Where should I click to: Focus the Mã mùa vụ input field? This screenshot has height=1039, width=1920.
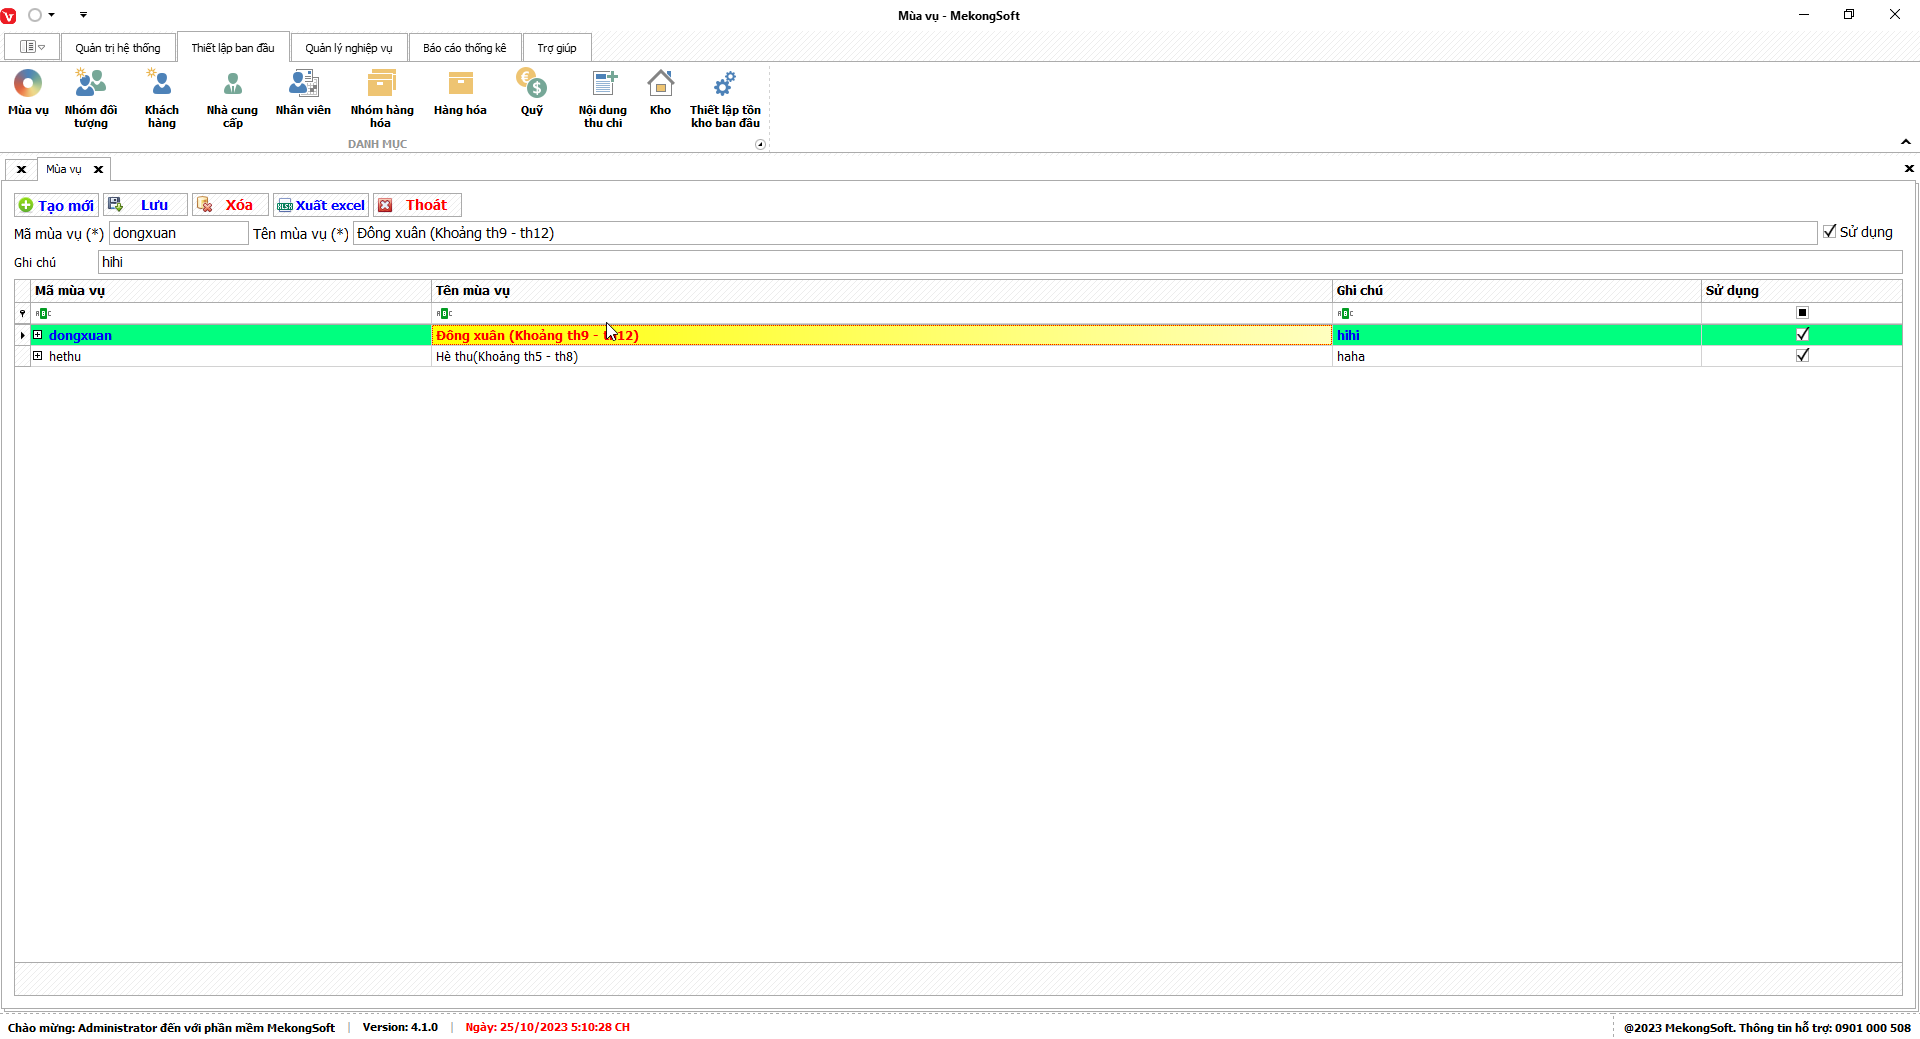pos(178,233)
